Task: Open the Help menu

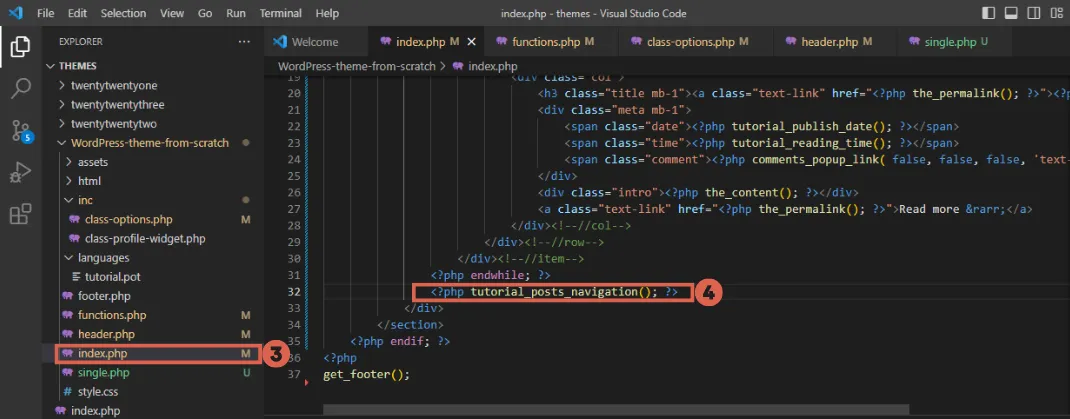Action: pos(327,13)
